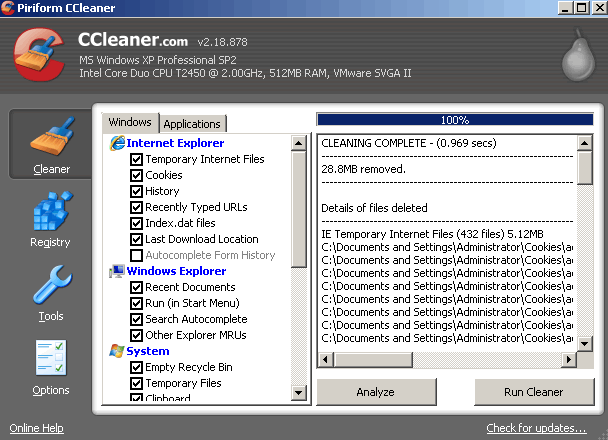Click the Analyze button

[x=376, y=392]
